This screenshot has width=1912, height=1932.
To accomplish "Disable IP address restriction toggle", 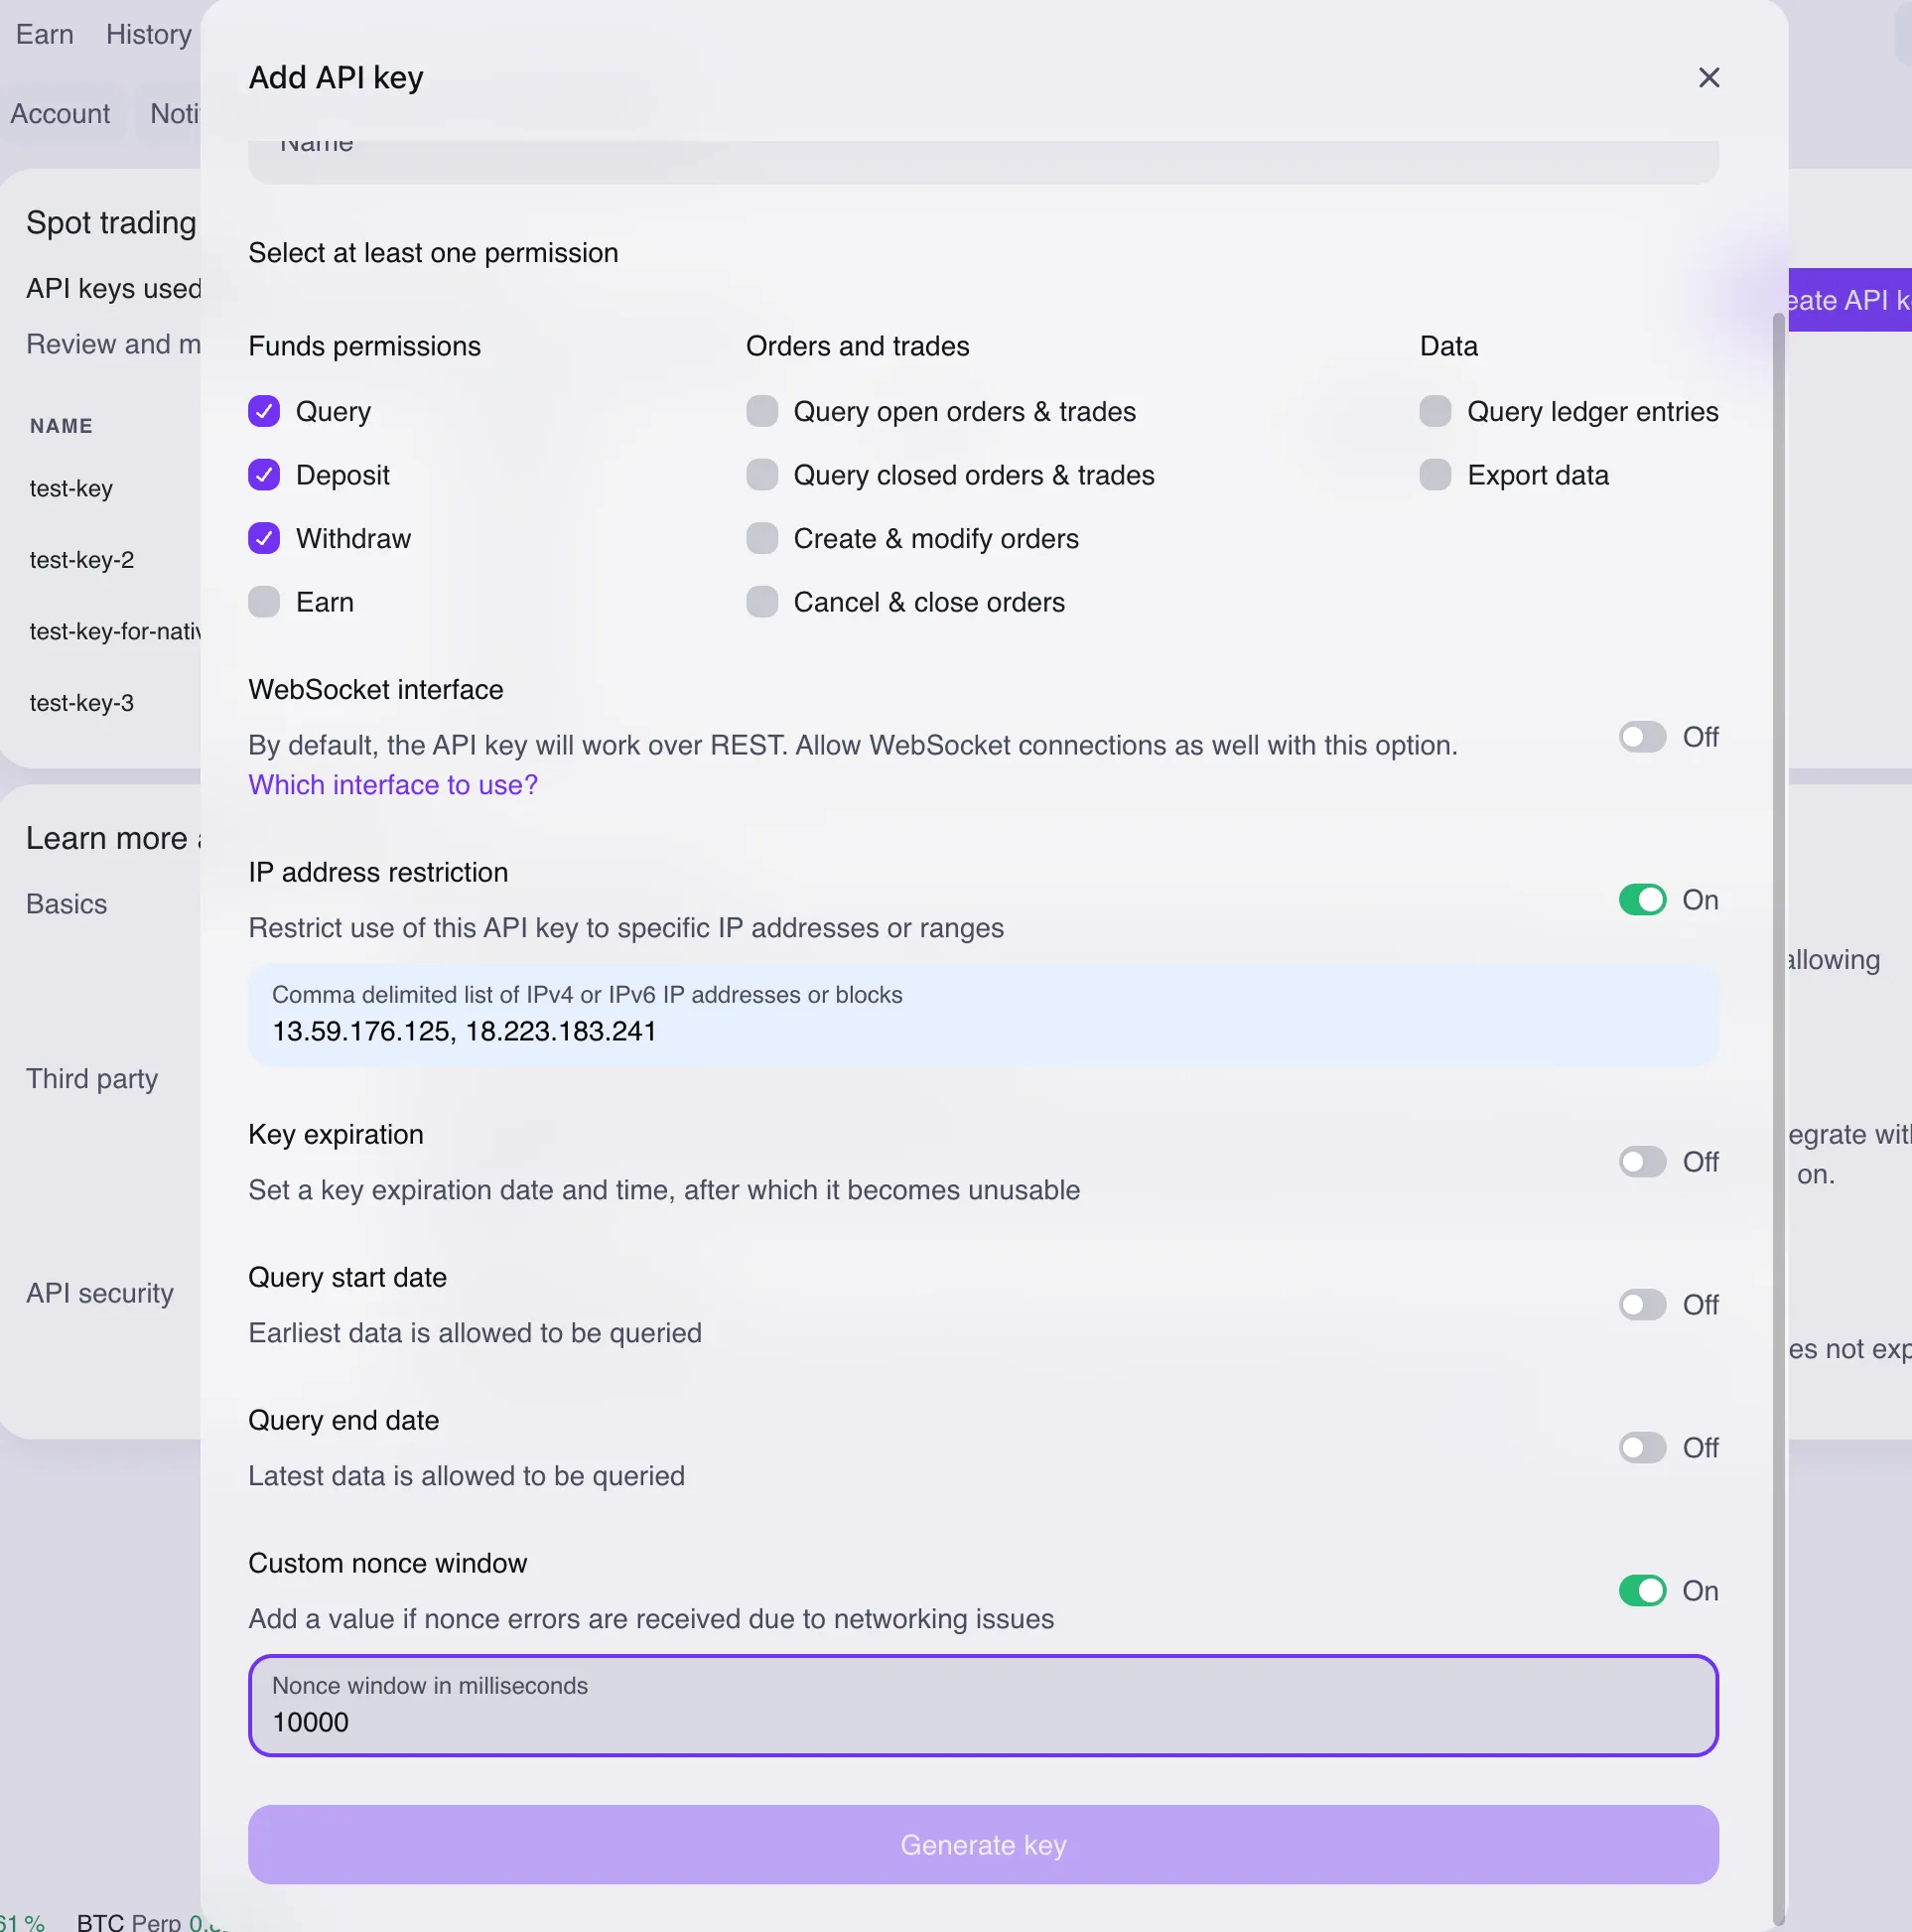I will coord(1642,900).
